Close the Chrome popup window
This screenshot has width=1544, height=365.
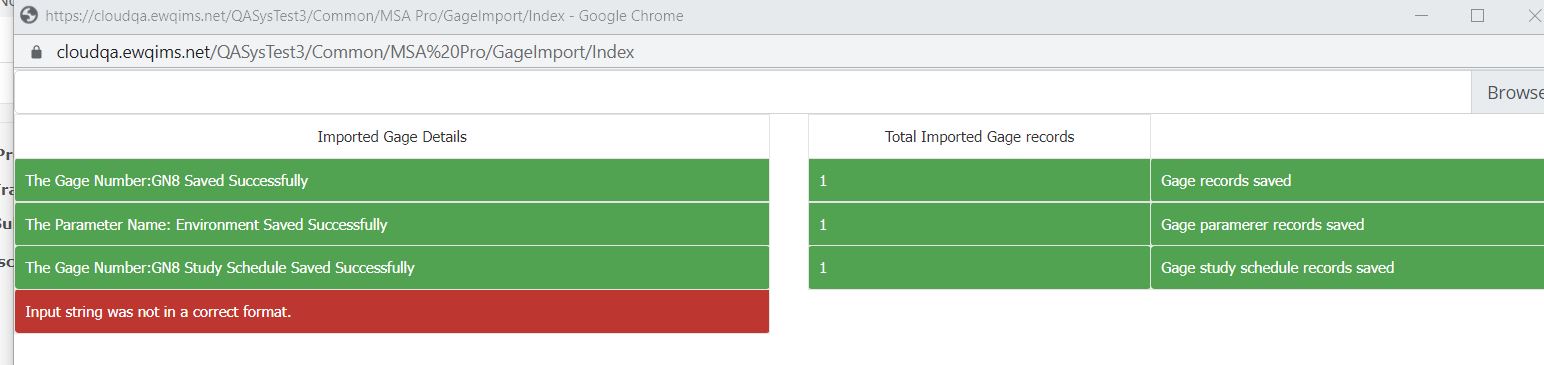tap(1533, 16)
